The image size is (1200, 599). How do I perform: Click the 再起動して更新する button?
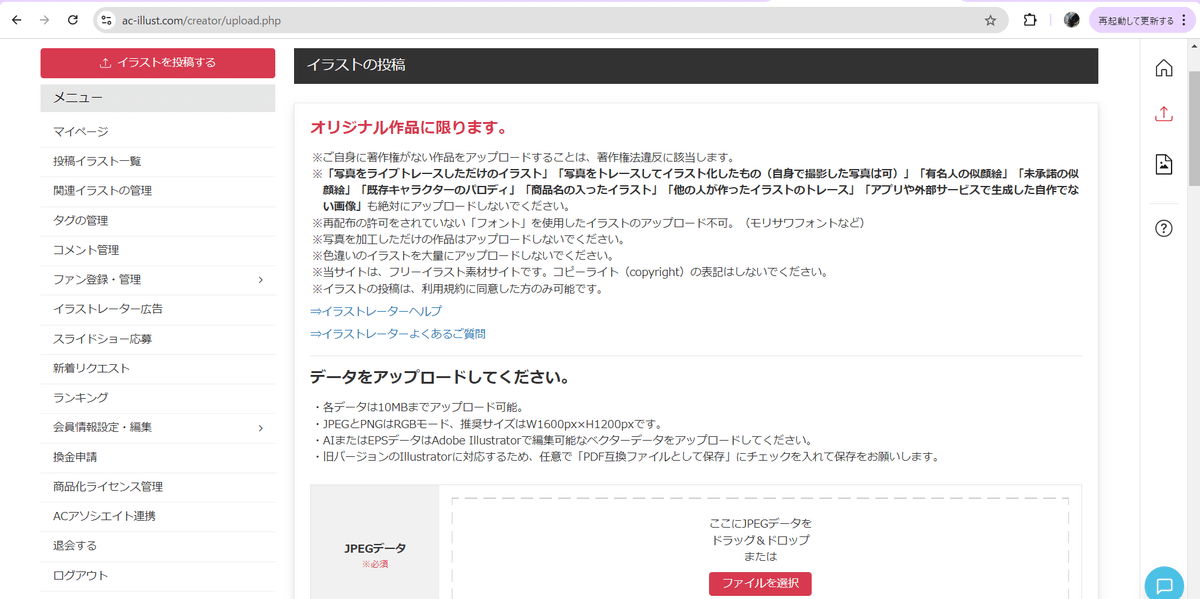click(x=1141, y=20)
